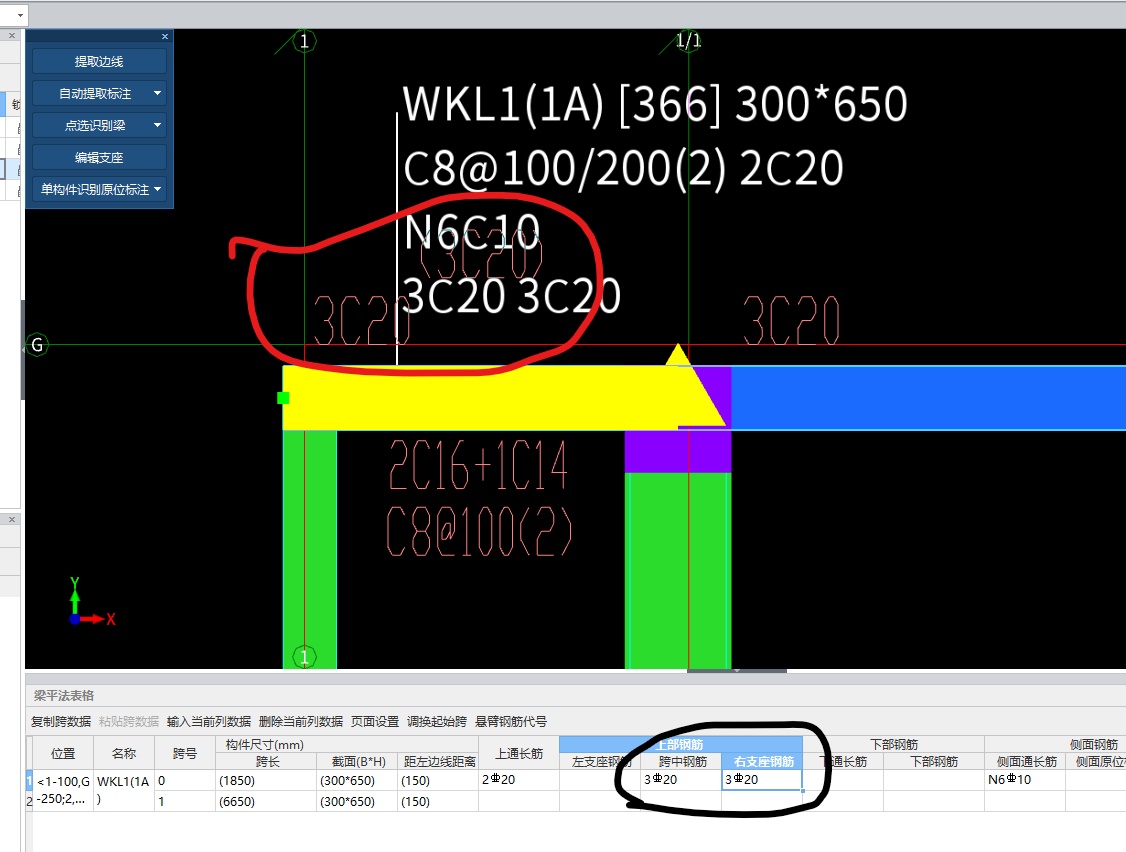This screenshot has width=1126, height=852.
Task: Select the 上通长筋 column header
Action: click(x=518, y=753)
